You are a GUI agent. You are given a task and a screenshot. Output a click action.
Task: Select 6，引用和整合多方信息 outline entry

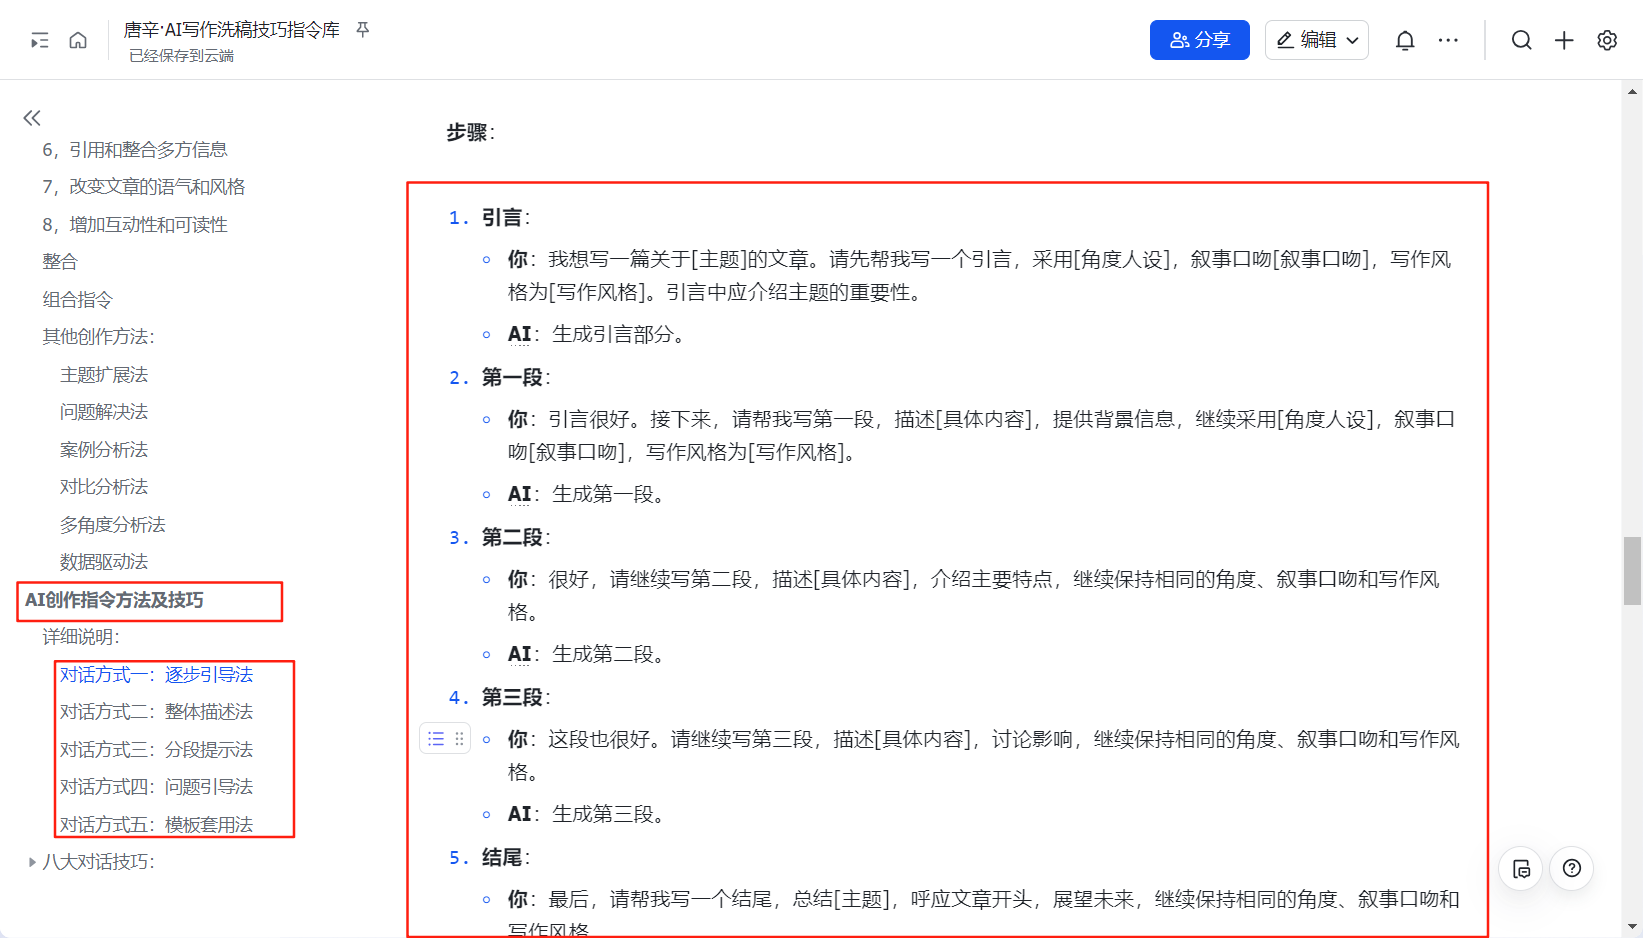click(135, 150)
